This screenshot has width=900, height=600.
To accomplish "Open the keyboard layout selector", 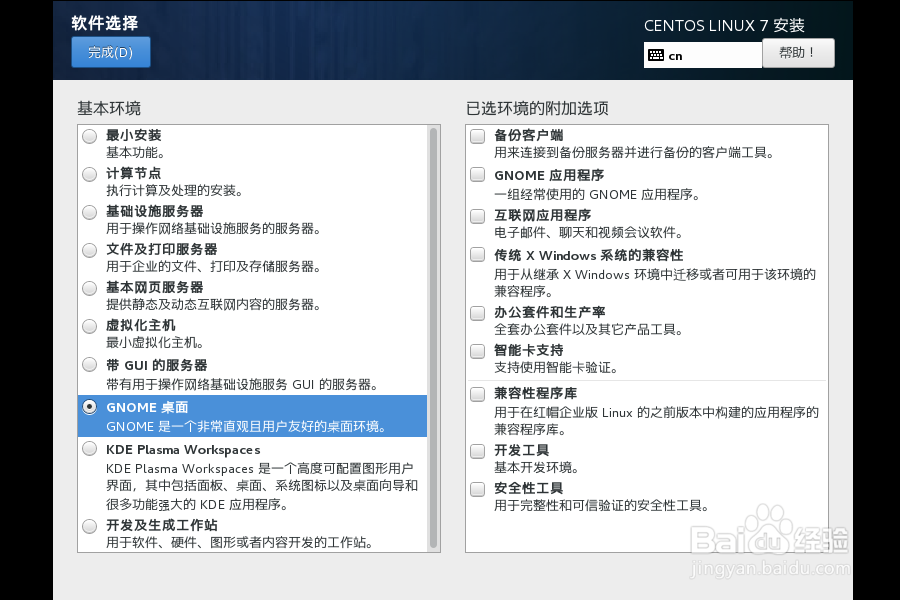I will (700, 55).
